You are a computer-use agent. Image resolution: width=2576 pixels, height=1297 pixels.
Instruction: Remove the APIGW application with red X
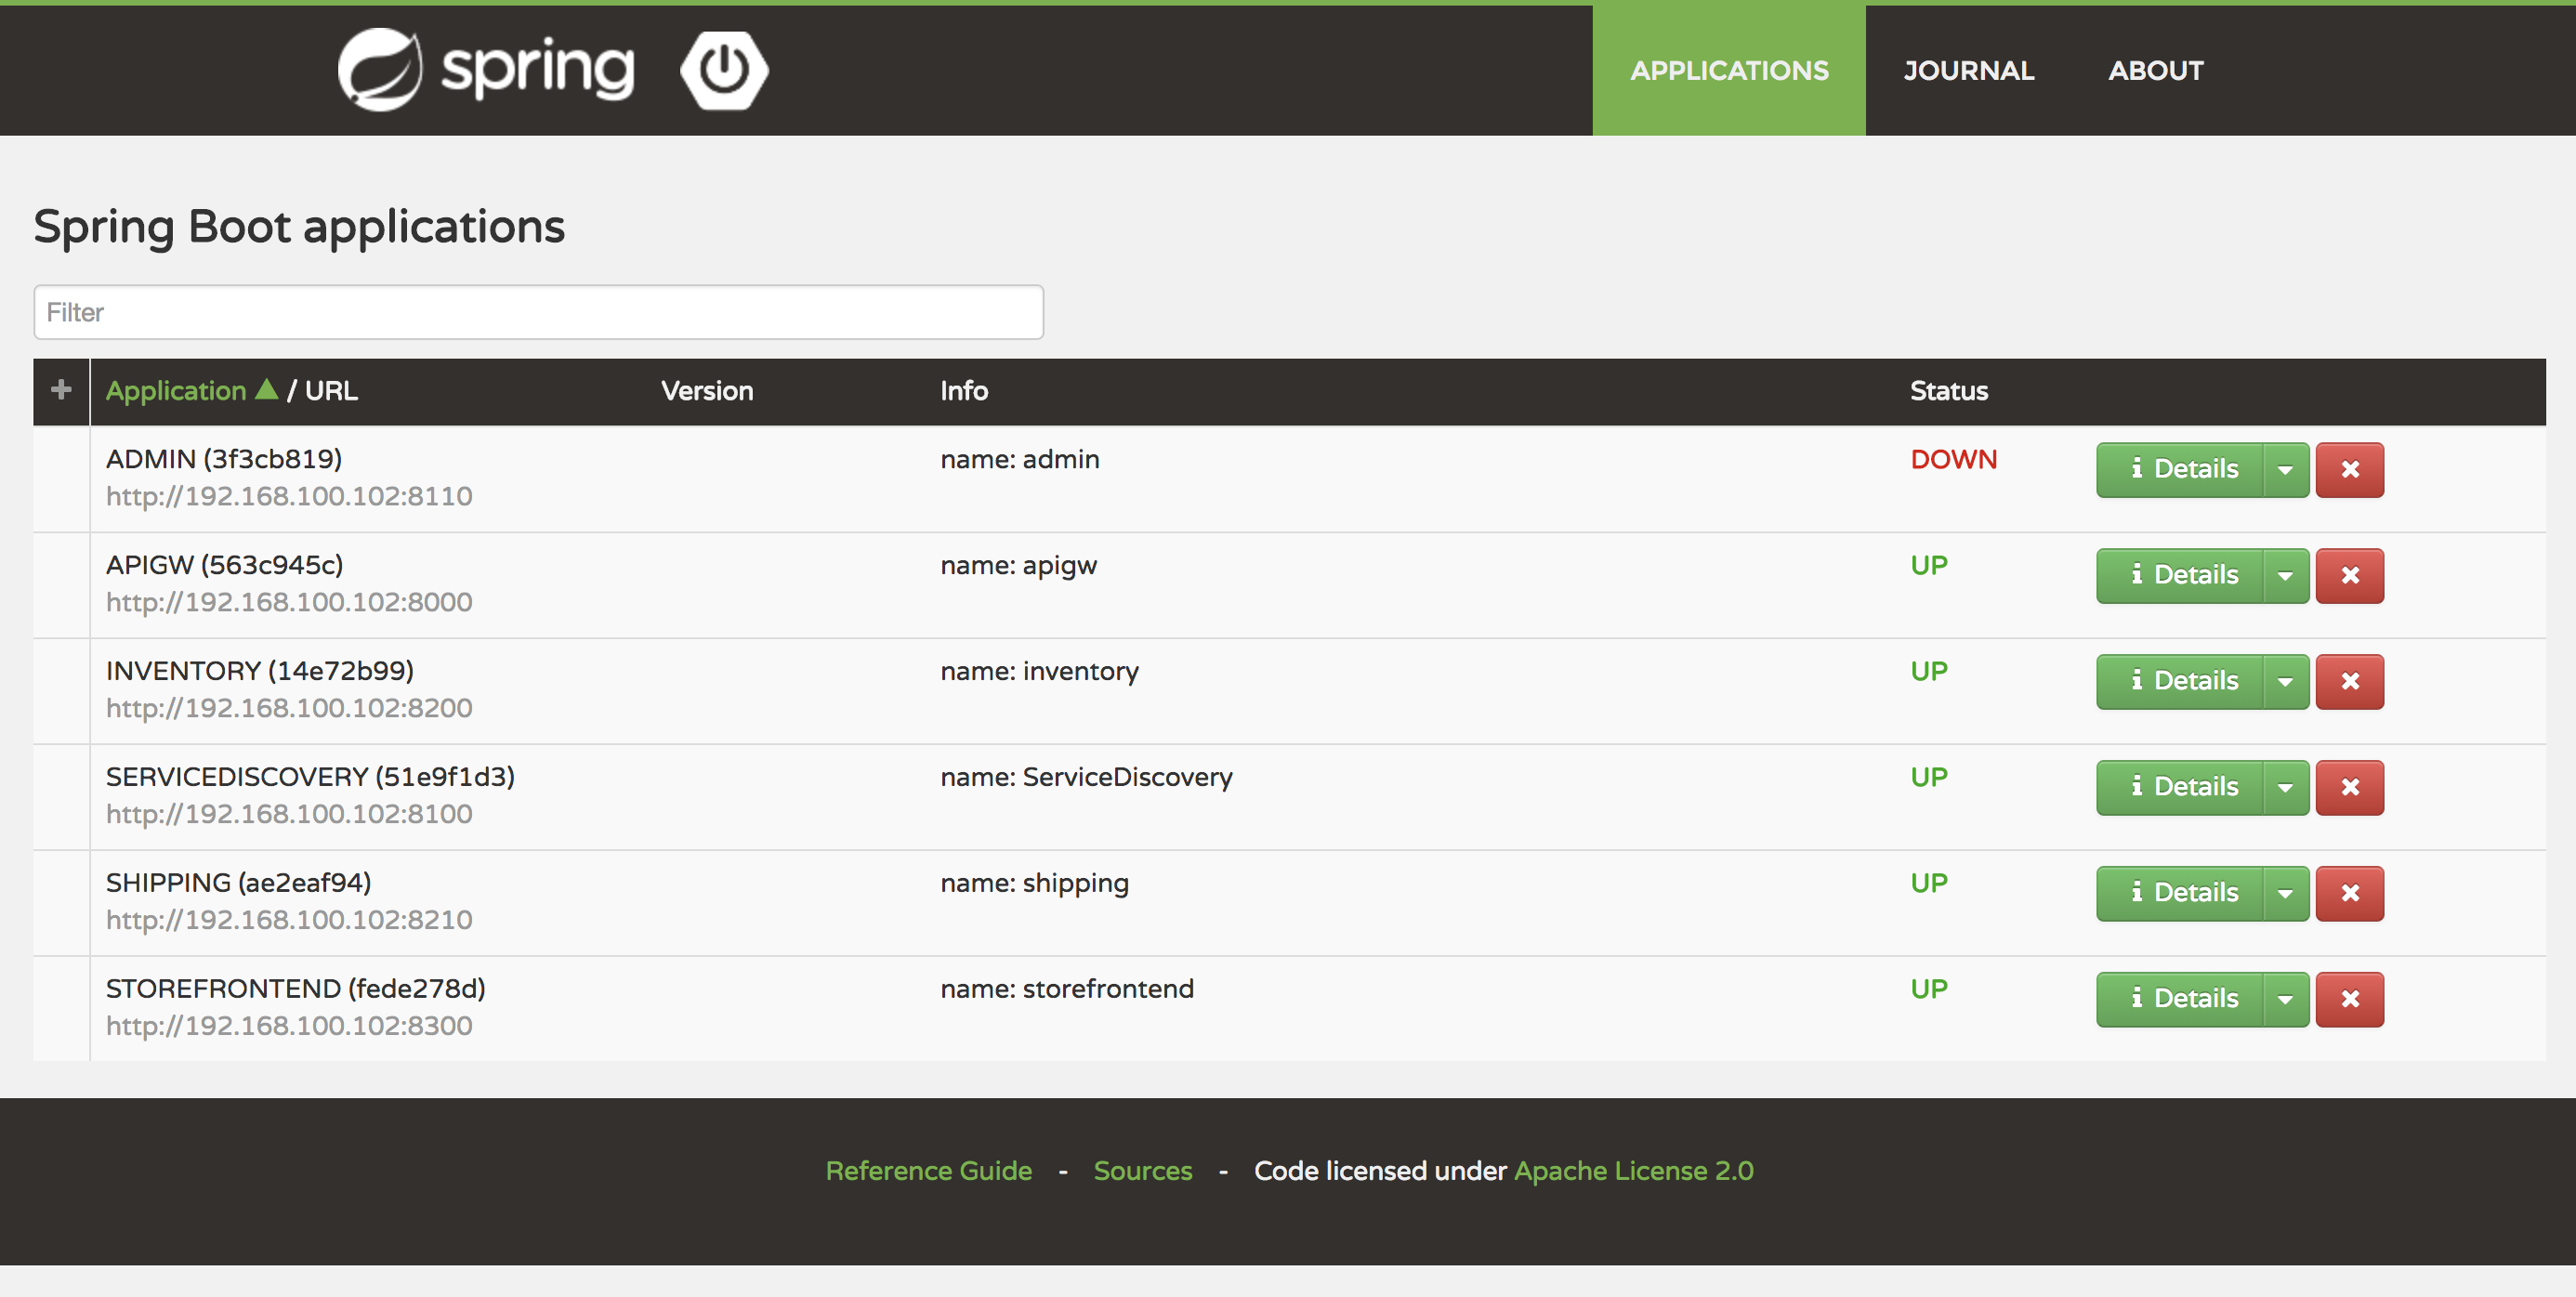click(x=2349, y=575)
